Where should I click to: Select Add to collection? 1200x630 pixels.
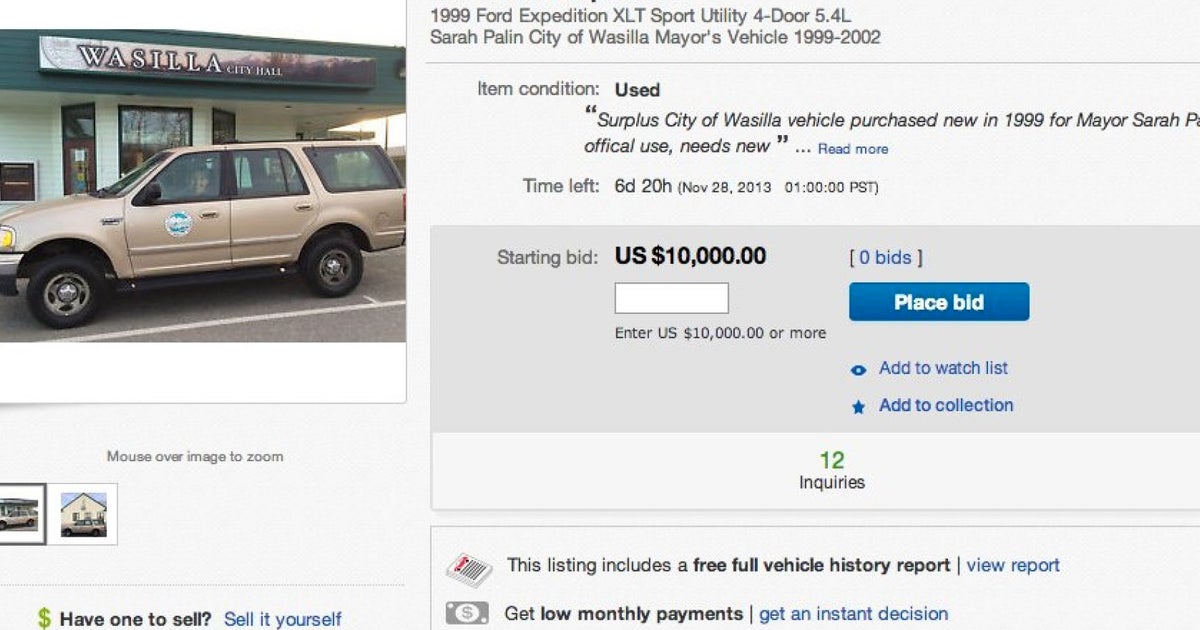pyautogui.click(x=945, y=405)
